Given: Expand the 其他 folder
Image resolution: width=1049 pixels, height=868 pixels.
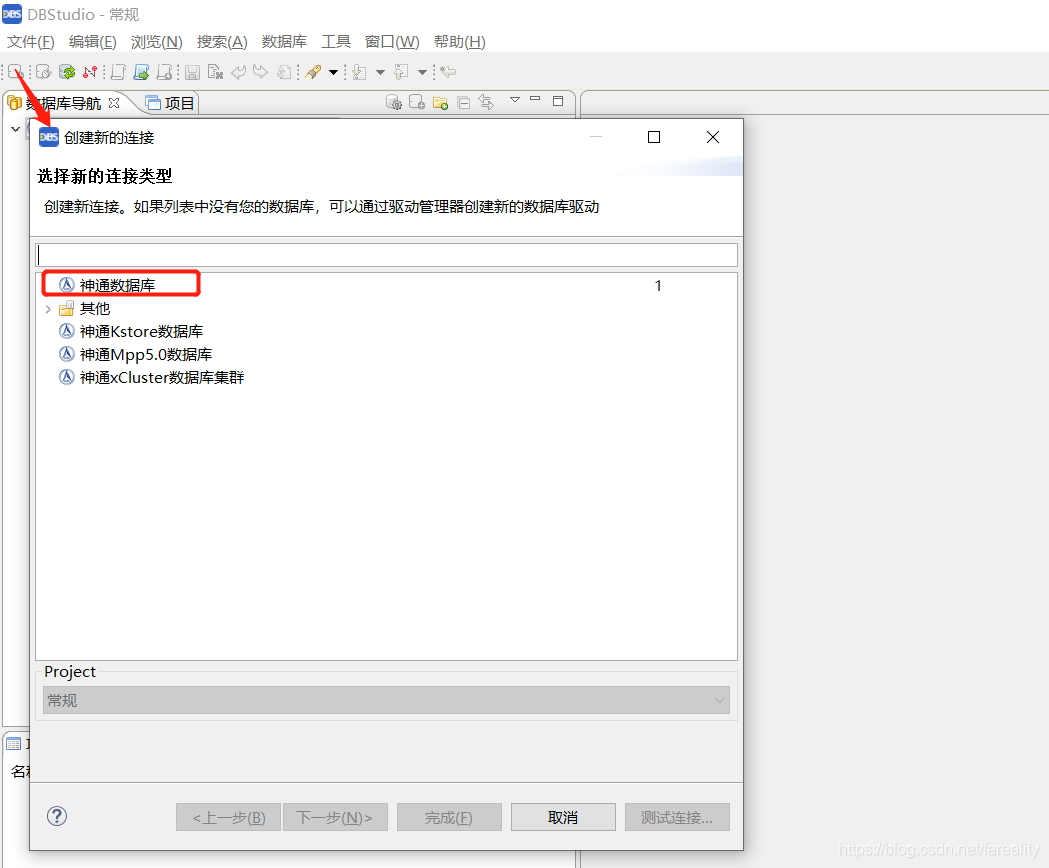Looking at the screenshot, I should pos(48,309).
